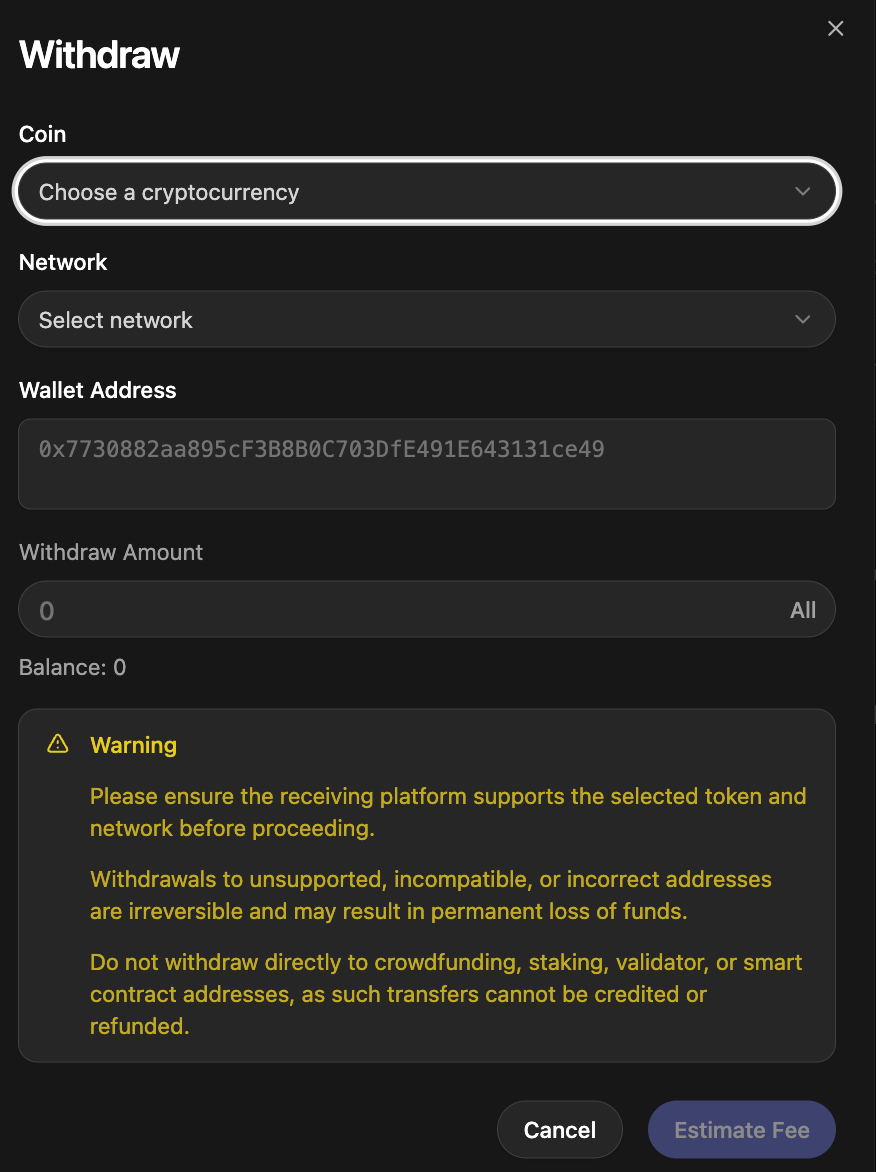Click the Wallet Address label
The width and height of the screenshot is (876, 1172).
coord(98,390)
